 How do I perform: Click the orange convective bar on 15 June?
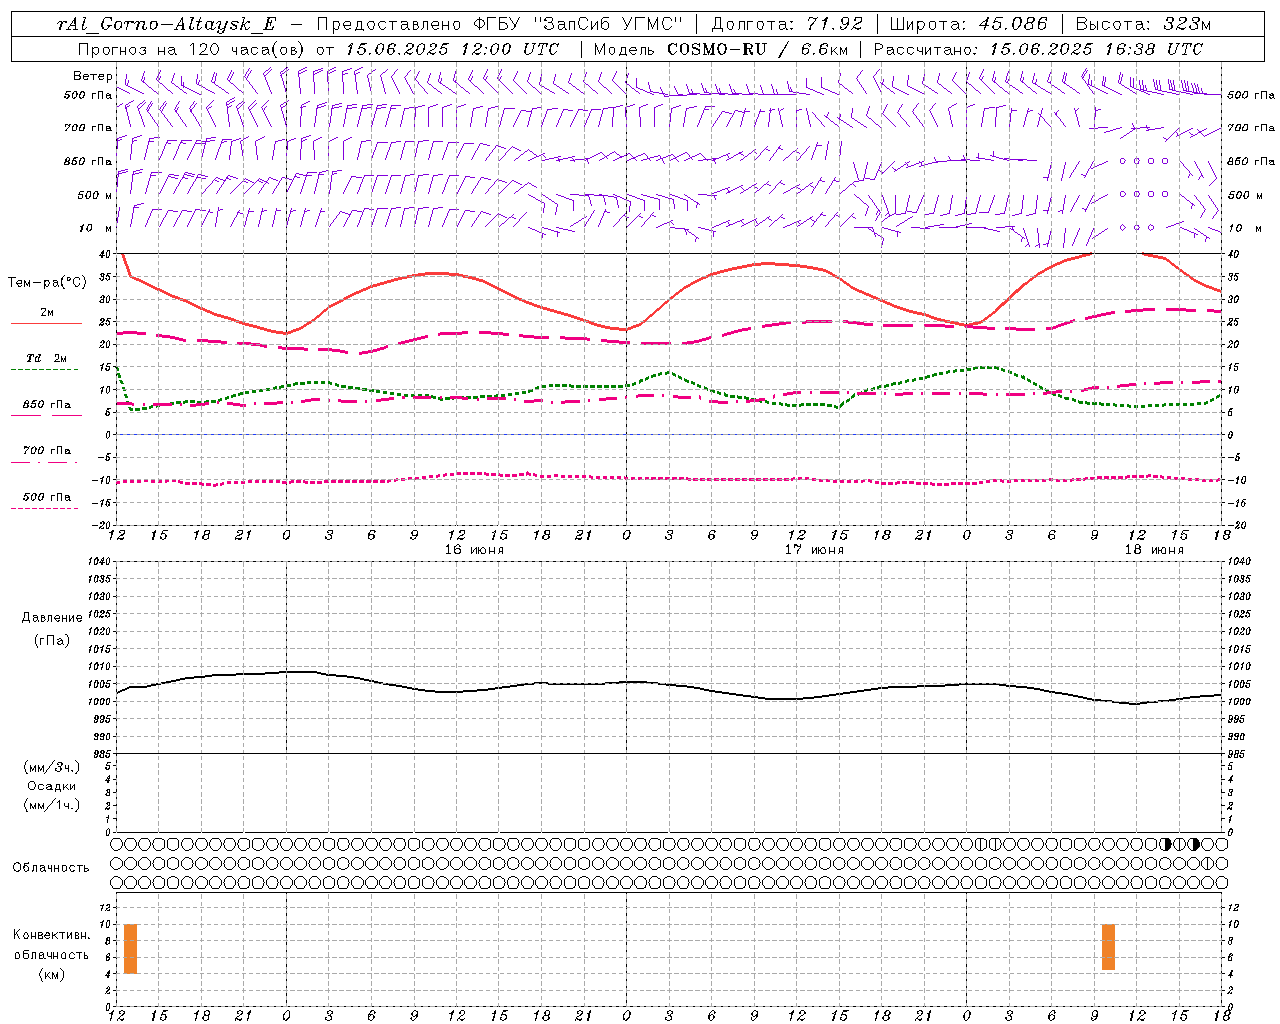130,949
